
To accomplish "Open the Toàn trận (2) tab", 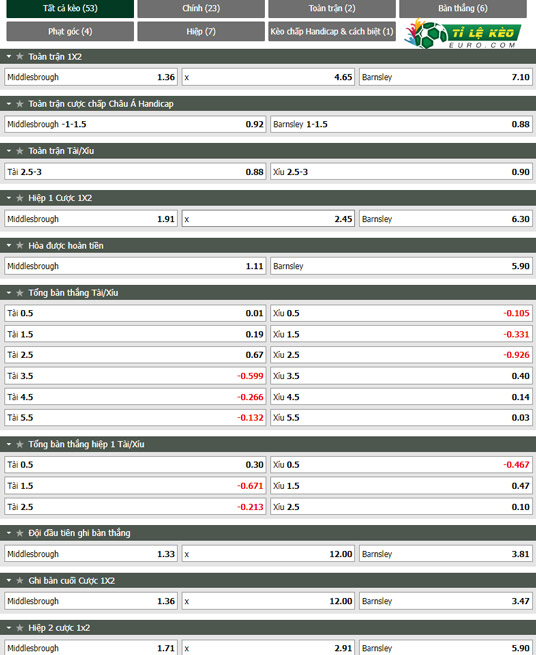I will pyautogui.click(x=332, y=8).
